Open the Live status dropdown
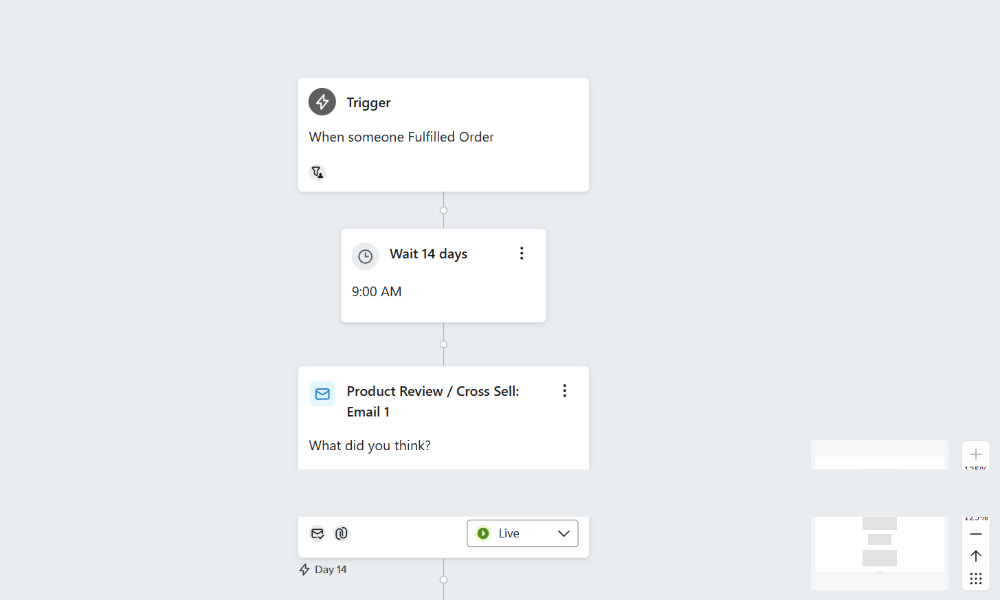This screenshot has width=1000, height=600. pyautogui.click(x=522, y=534)
